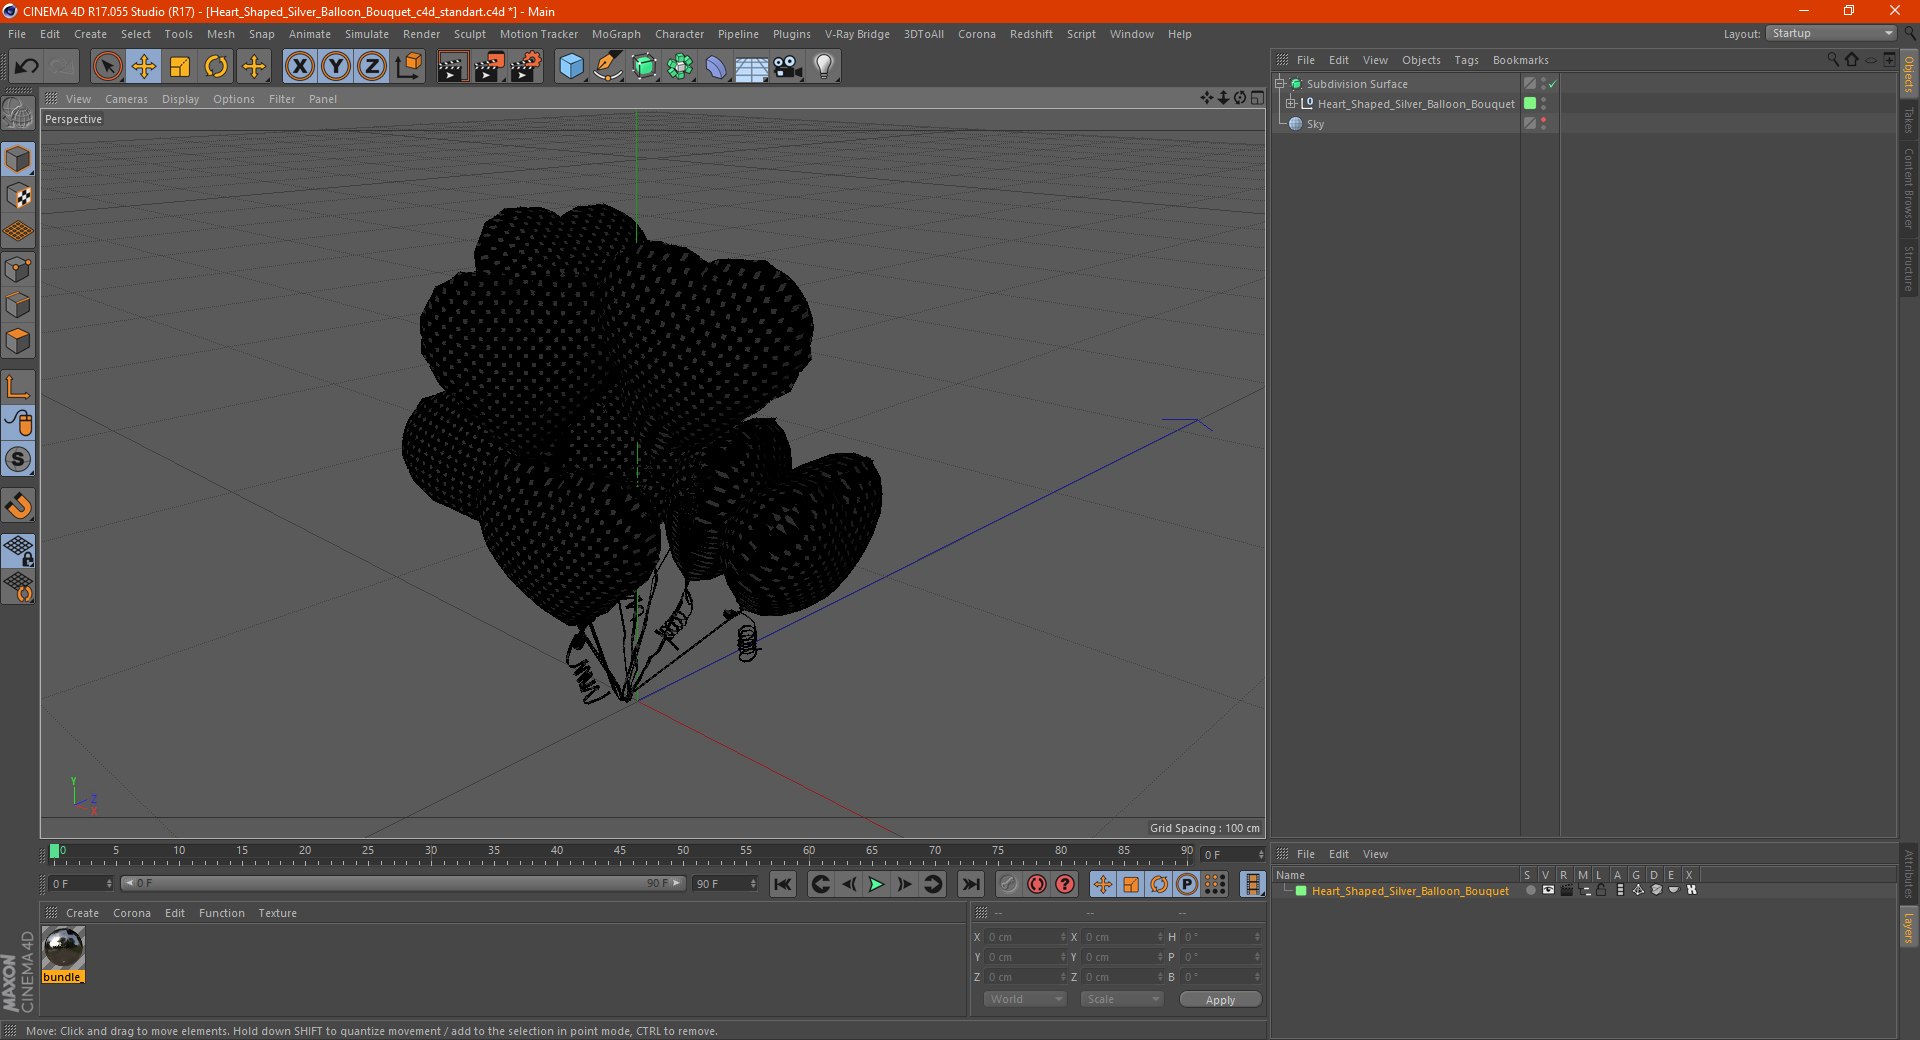This screenshot has width=1920, height=1040.
Task: Render to Picture Viewer icon
Action: pos(488,67)
